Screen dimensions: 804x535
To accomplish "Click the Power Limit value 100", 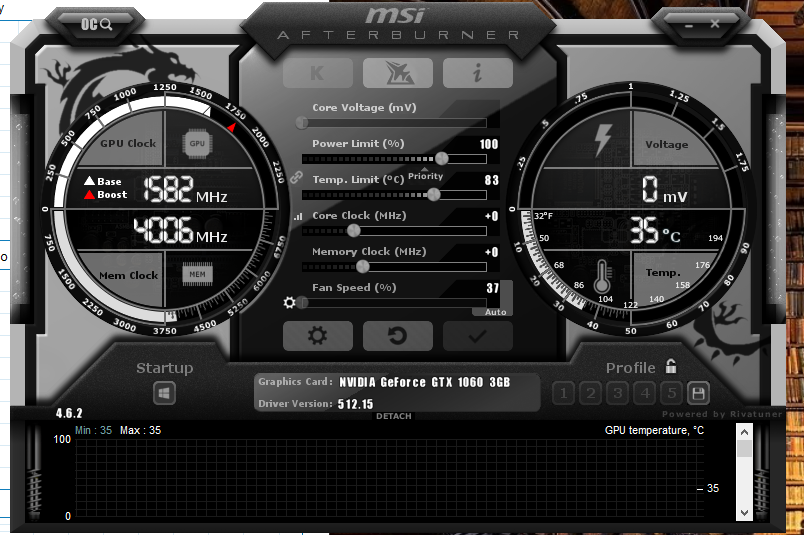I will [489, 144].
